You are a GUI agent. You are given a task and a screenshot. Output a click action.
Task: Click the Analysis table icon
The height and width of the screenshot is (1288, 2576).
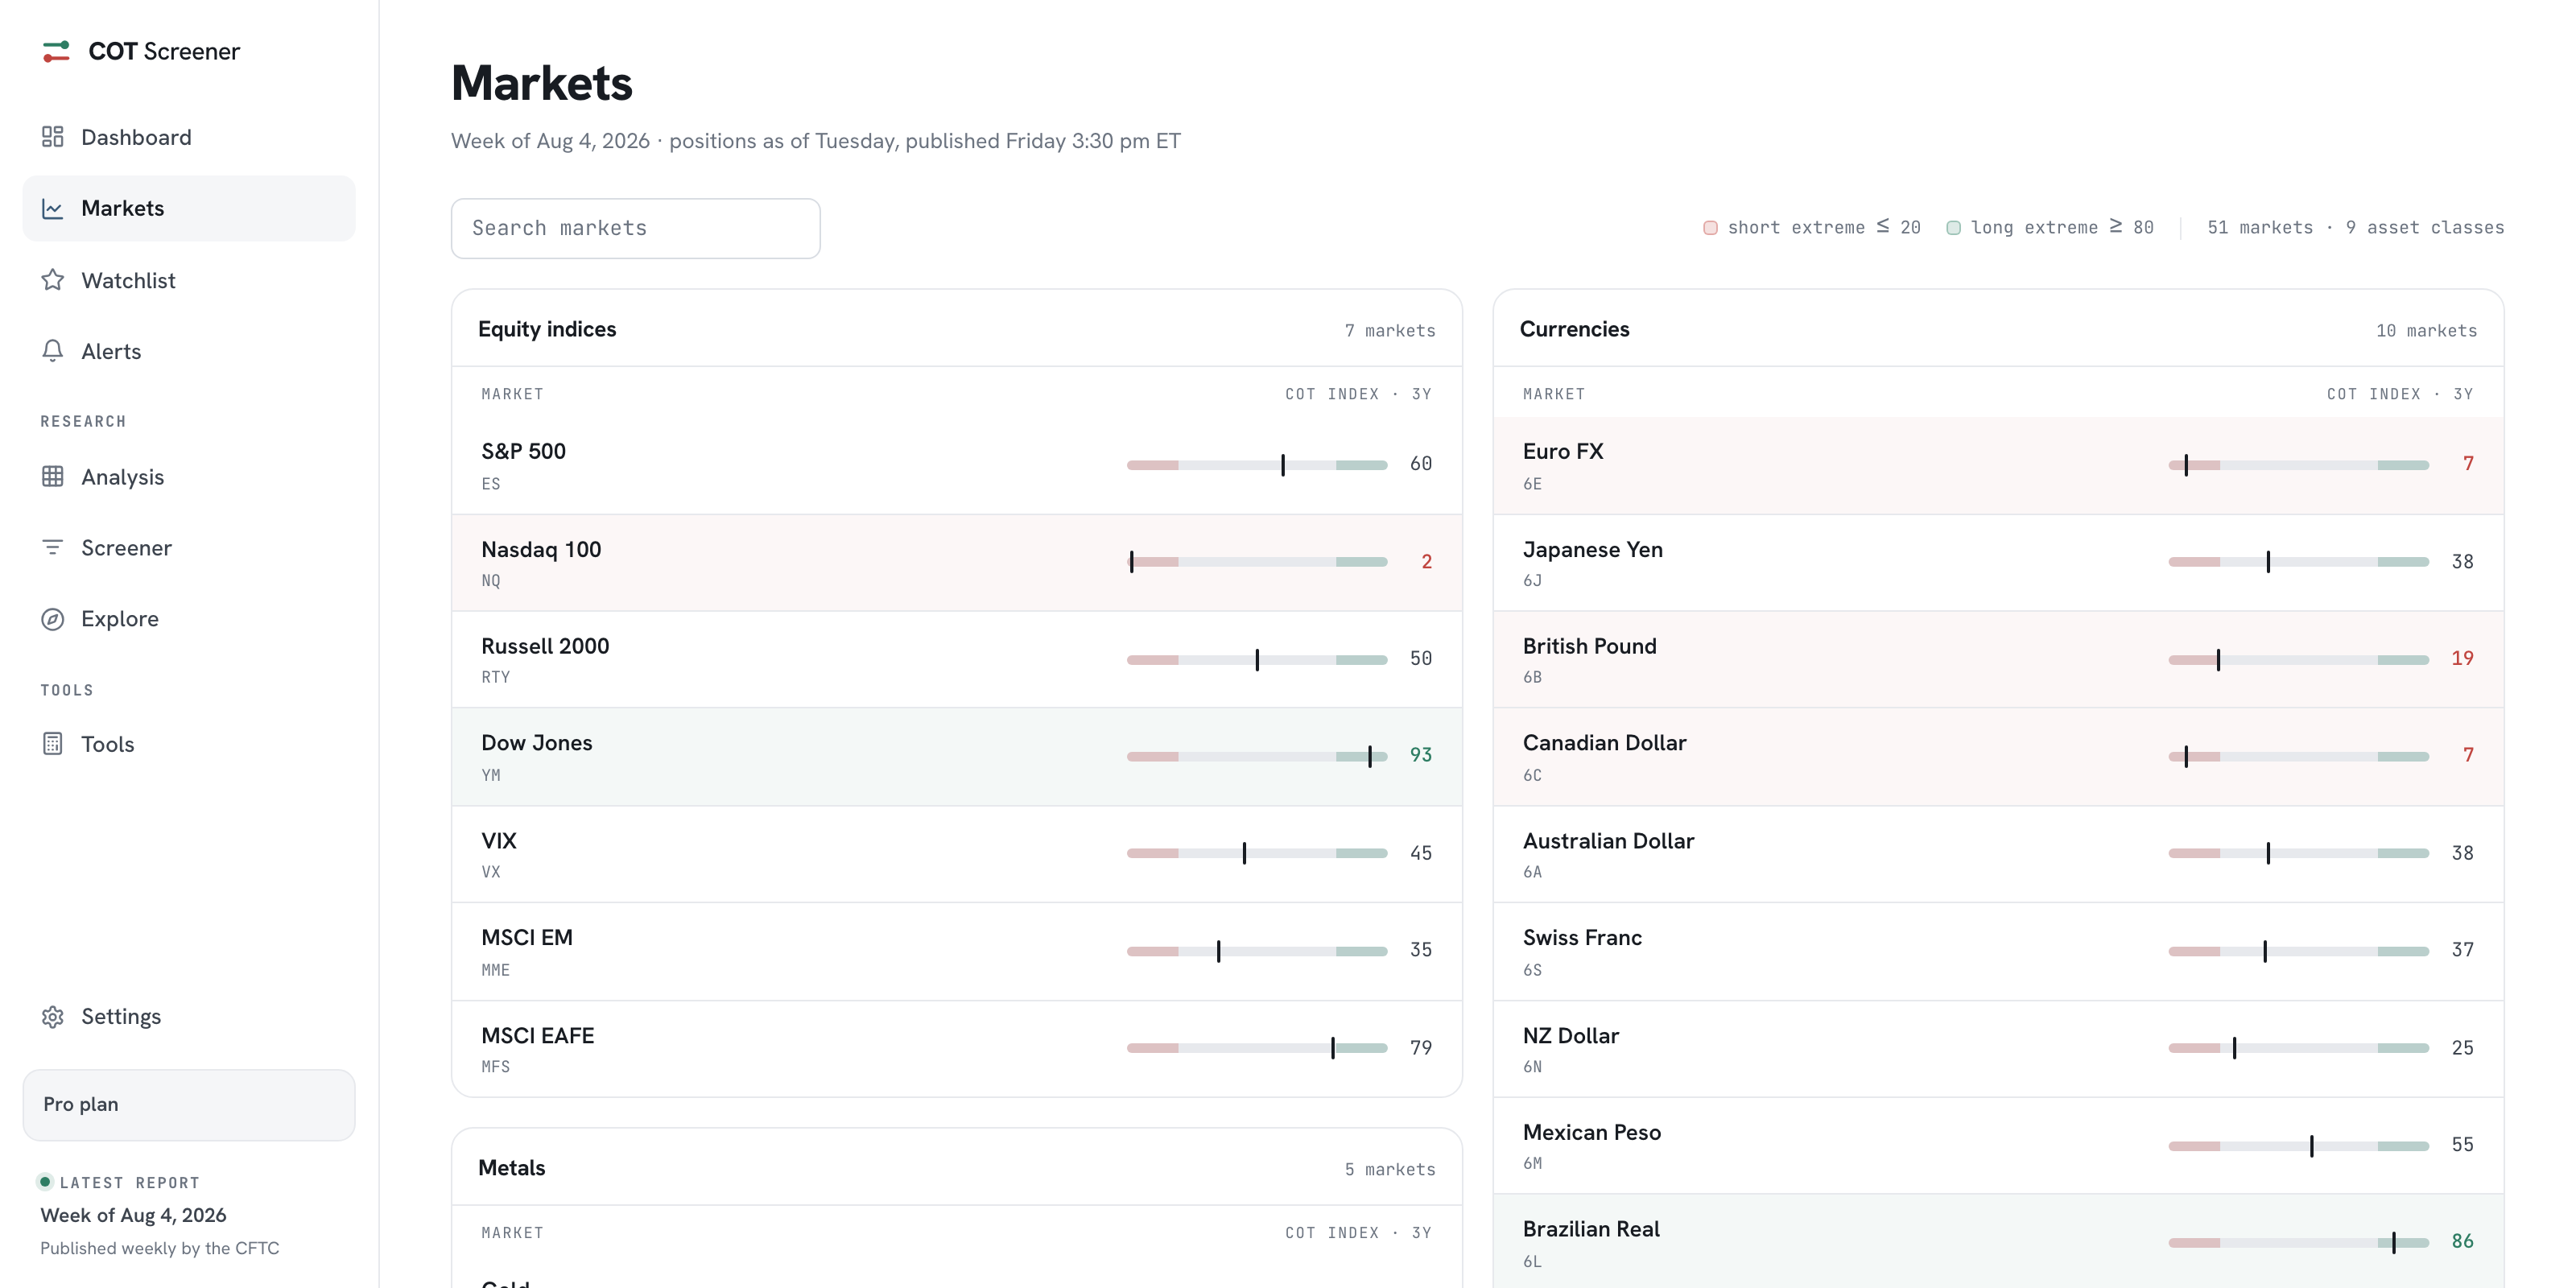click(x=53, y=477)
